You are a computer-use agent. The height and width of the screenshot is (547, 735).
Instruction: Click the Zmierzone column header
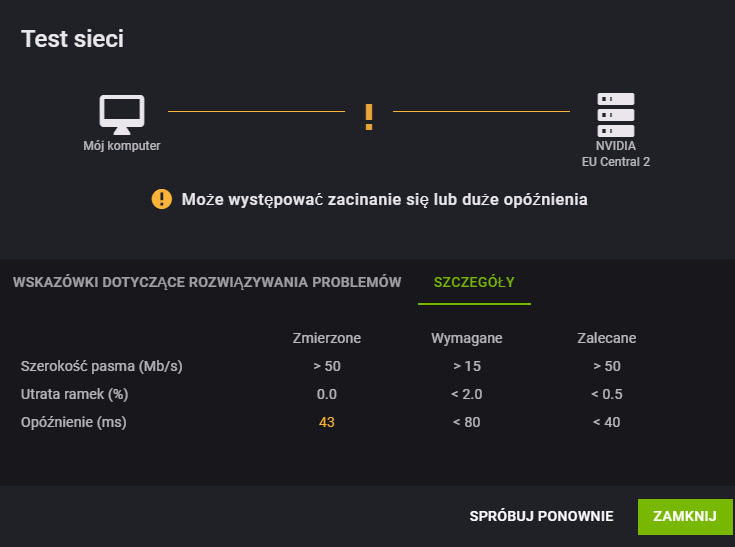click(327, 338)
